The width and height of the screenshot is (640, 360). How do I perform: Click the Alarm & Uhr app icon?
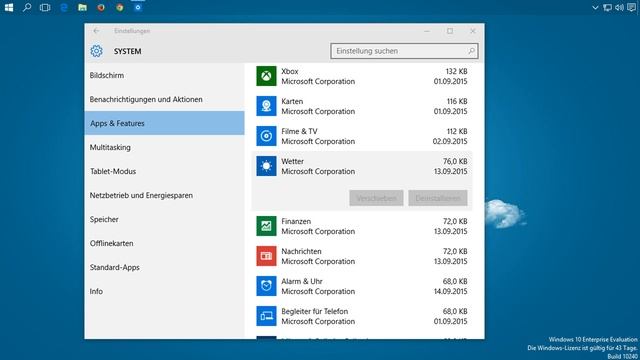(x=266, y=286)
